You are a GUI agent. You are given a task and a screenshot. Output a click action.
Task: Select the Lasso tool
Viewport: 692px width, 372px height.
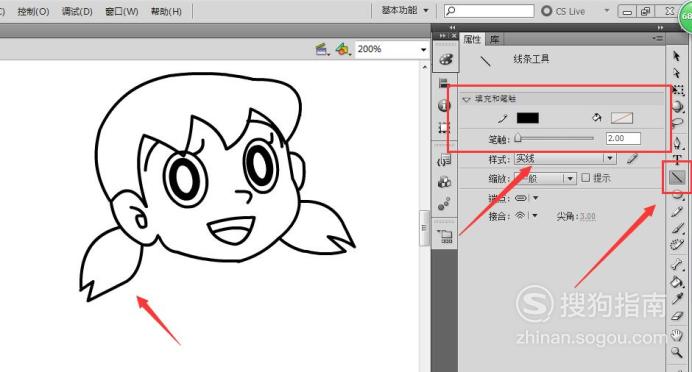click(x=677, y=123)
